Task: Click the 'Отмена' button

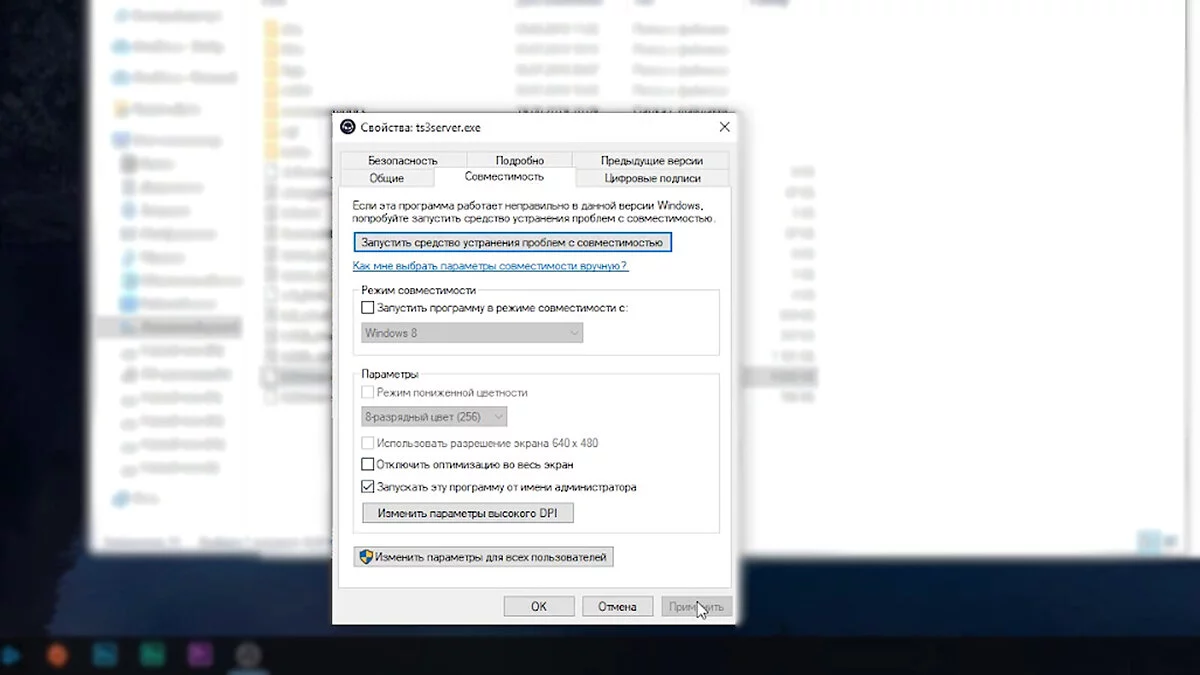Action: [x=617, y=606]
